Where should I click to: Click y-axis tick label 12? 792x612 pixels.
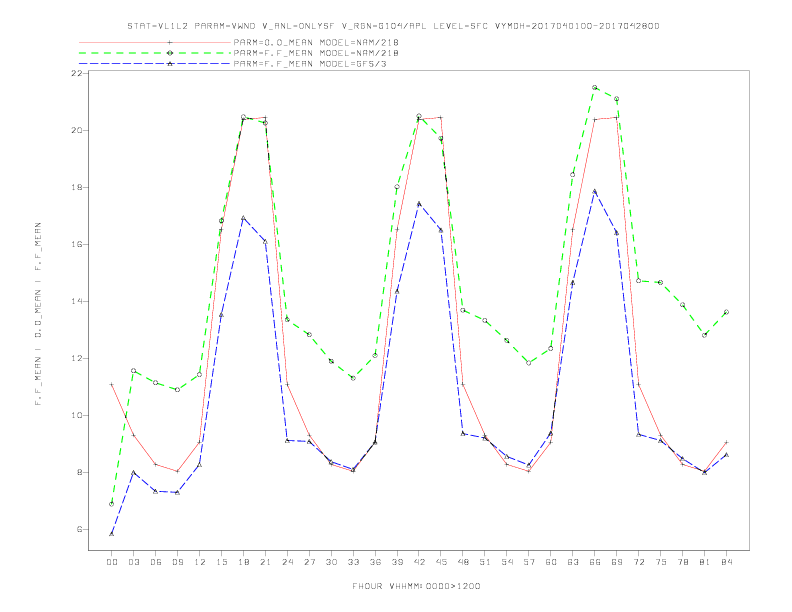77,359
